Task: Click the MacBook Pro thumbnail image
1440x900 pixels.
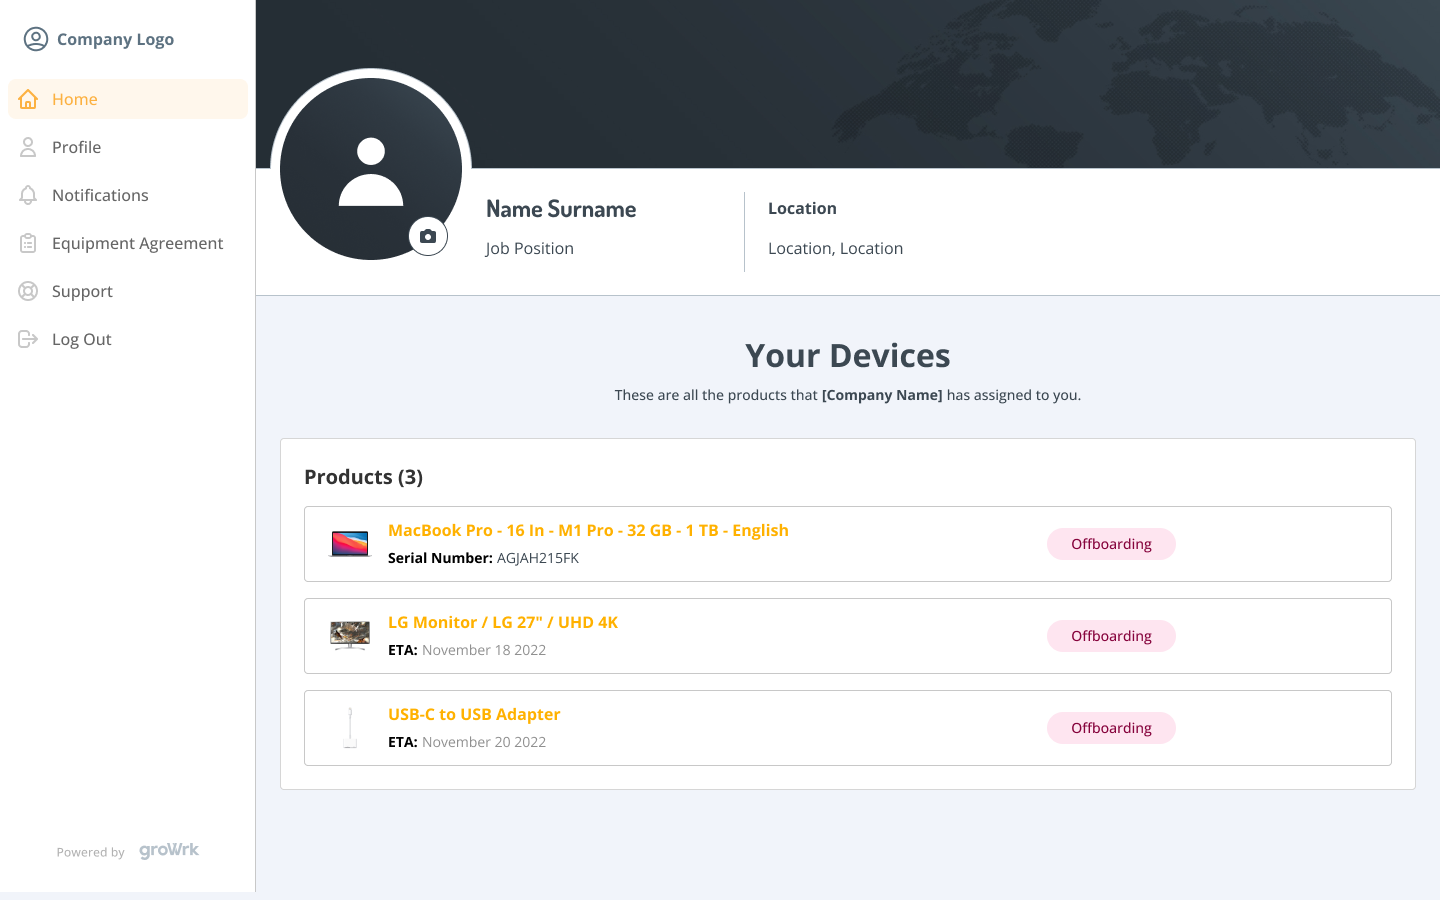Action: click(350, 544)
